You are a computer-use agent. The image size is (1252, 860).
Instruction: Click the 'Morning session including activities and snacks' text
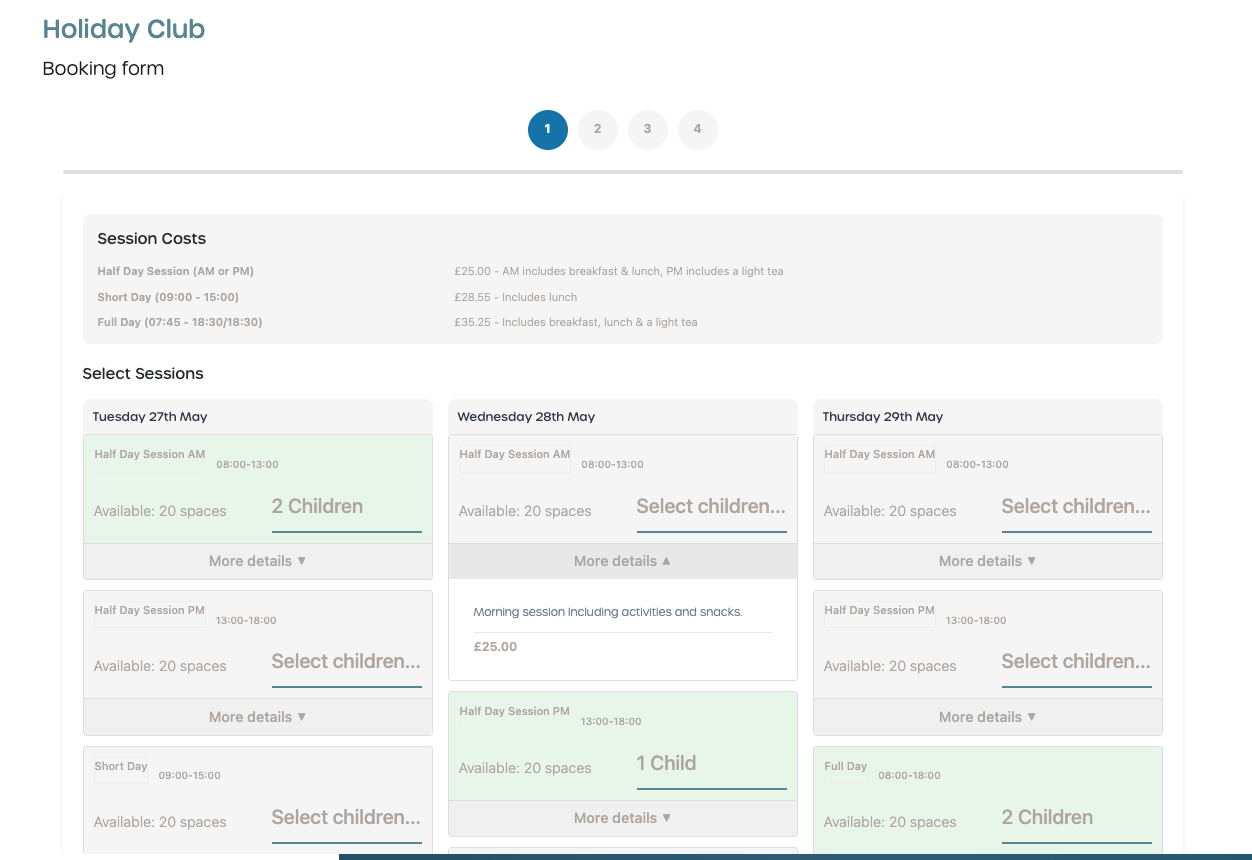click(x=608, y=612)
